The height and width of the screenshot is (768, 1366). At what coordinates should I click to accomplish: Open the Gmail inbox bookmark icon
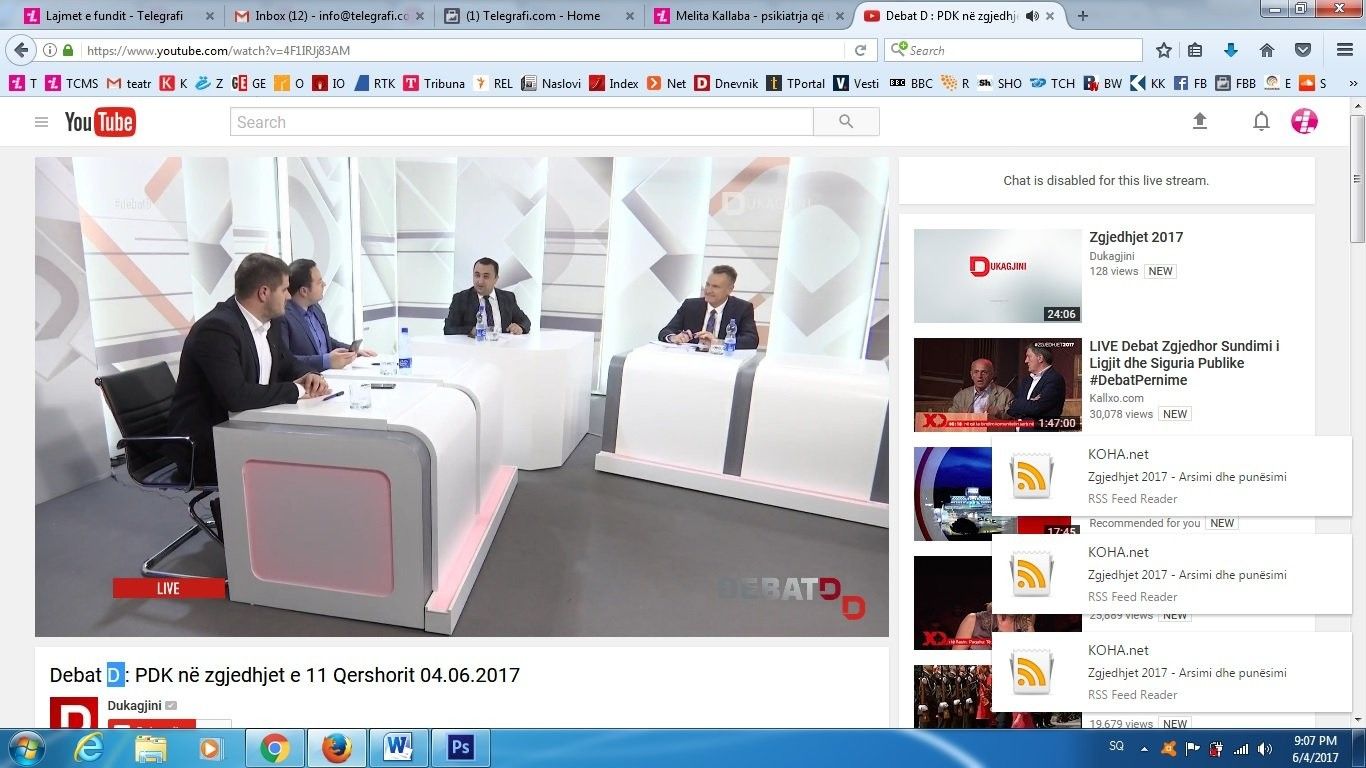[x=241, y=16]
